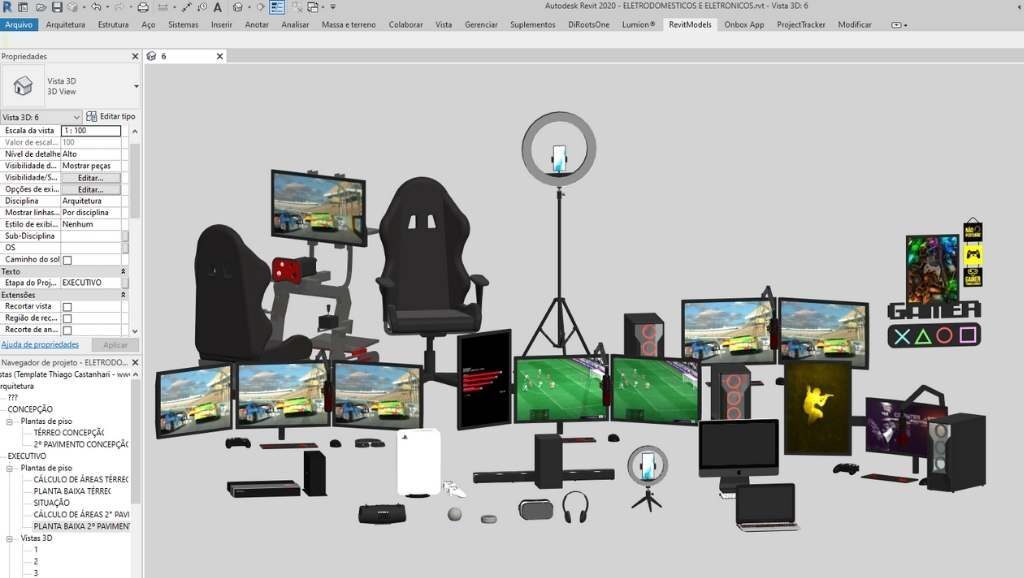Select the Text (A) tool icon
Screen dimensions: 1024x578
217,7
